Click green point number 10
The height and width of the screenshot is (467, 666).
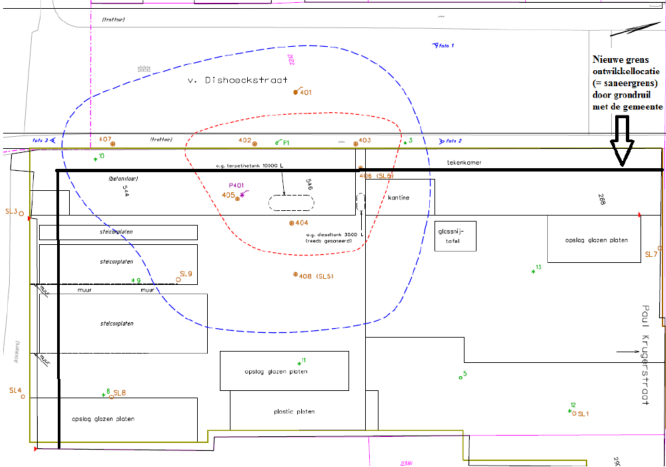102,156
